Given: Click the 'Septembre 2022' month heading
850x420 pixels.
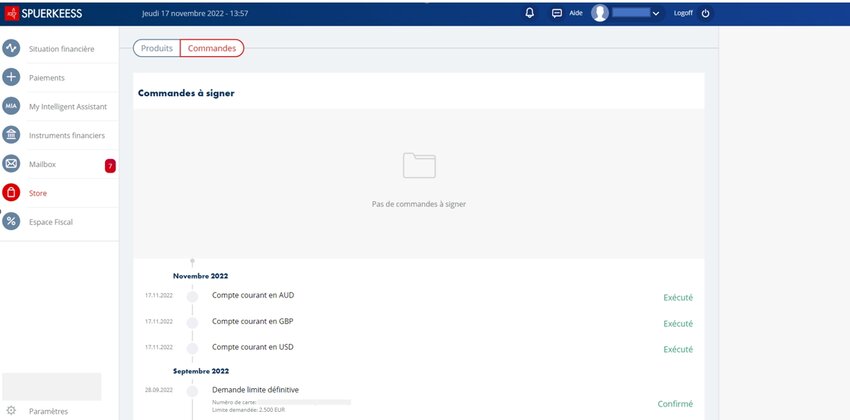Looking at the screenshot, I should click(x=201, y=371).
